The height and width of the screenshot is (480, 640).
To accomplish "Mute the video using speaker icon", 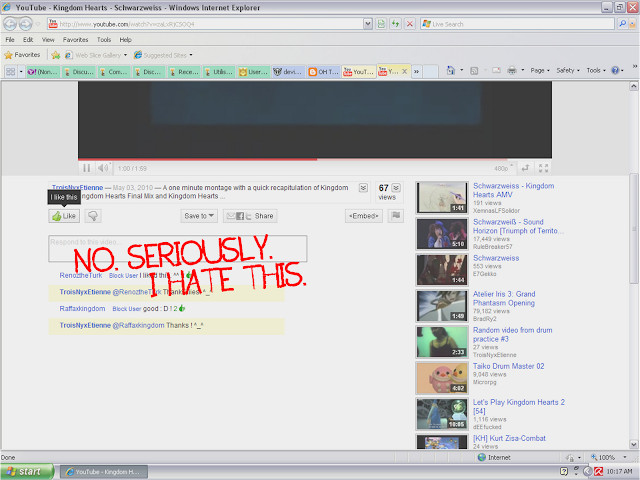I will 103,168.
